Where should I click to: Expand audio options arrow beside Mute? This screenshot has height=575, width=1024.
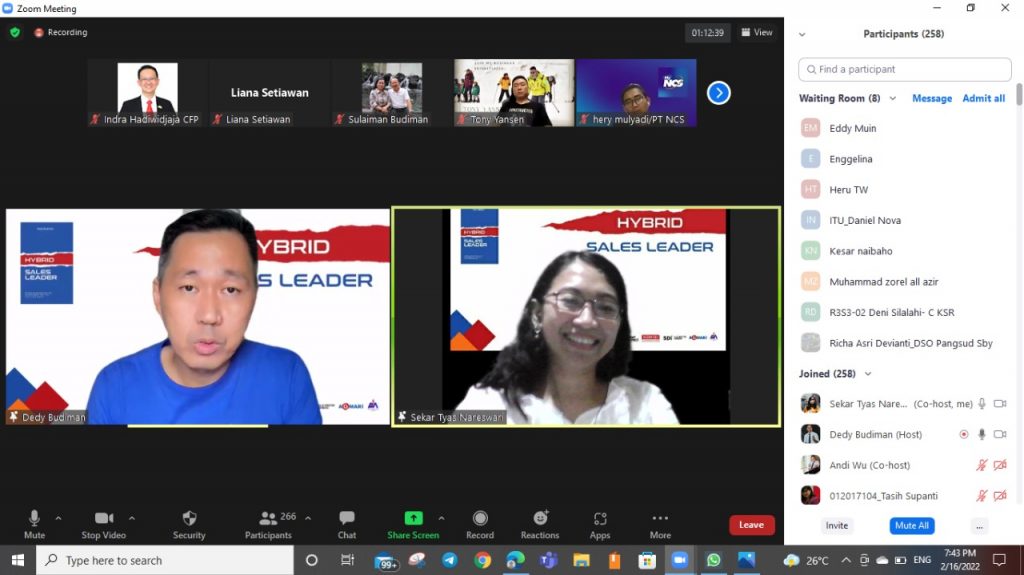(58, 518)
